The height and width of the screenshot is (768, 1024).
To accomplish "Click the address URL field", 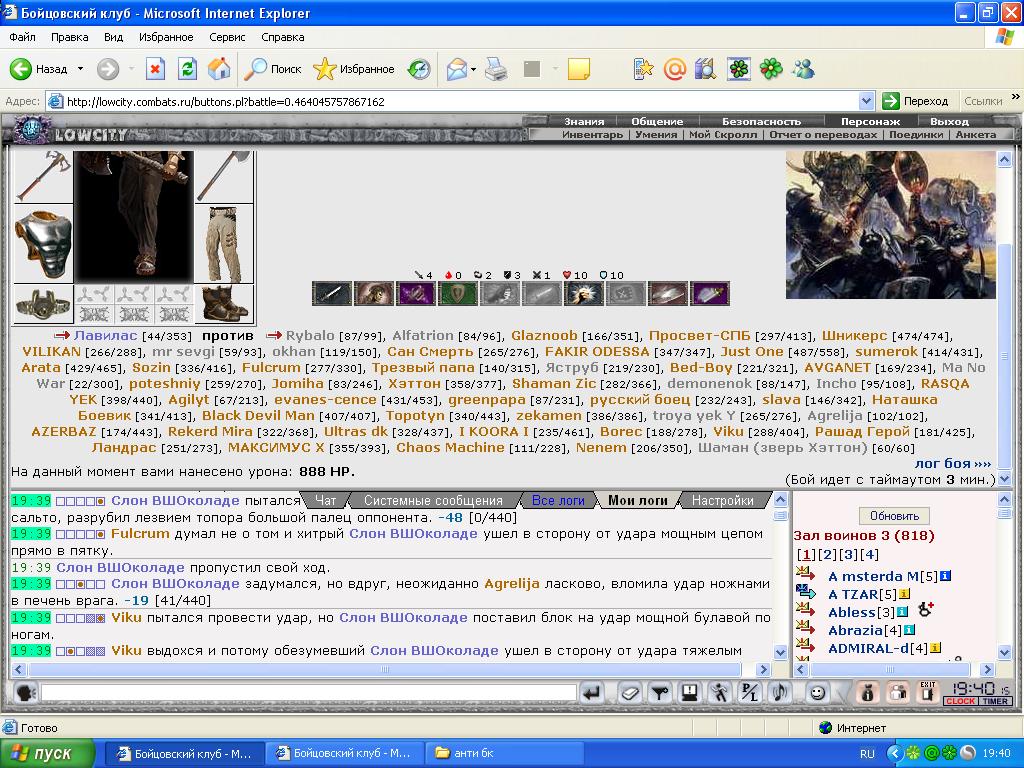I will (x=460, y=101).
